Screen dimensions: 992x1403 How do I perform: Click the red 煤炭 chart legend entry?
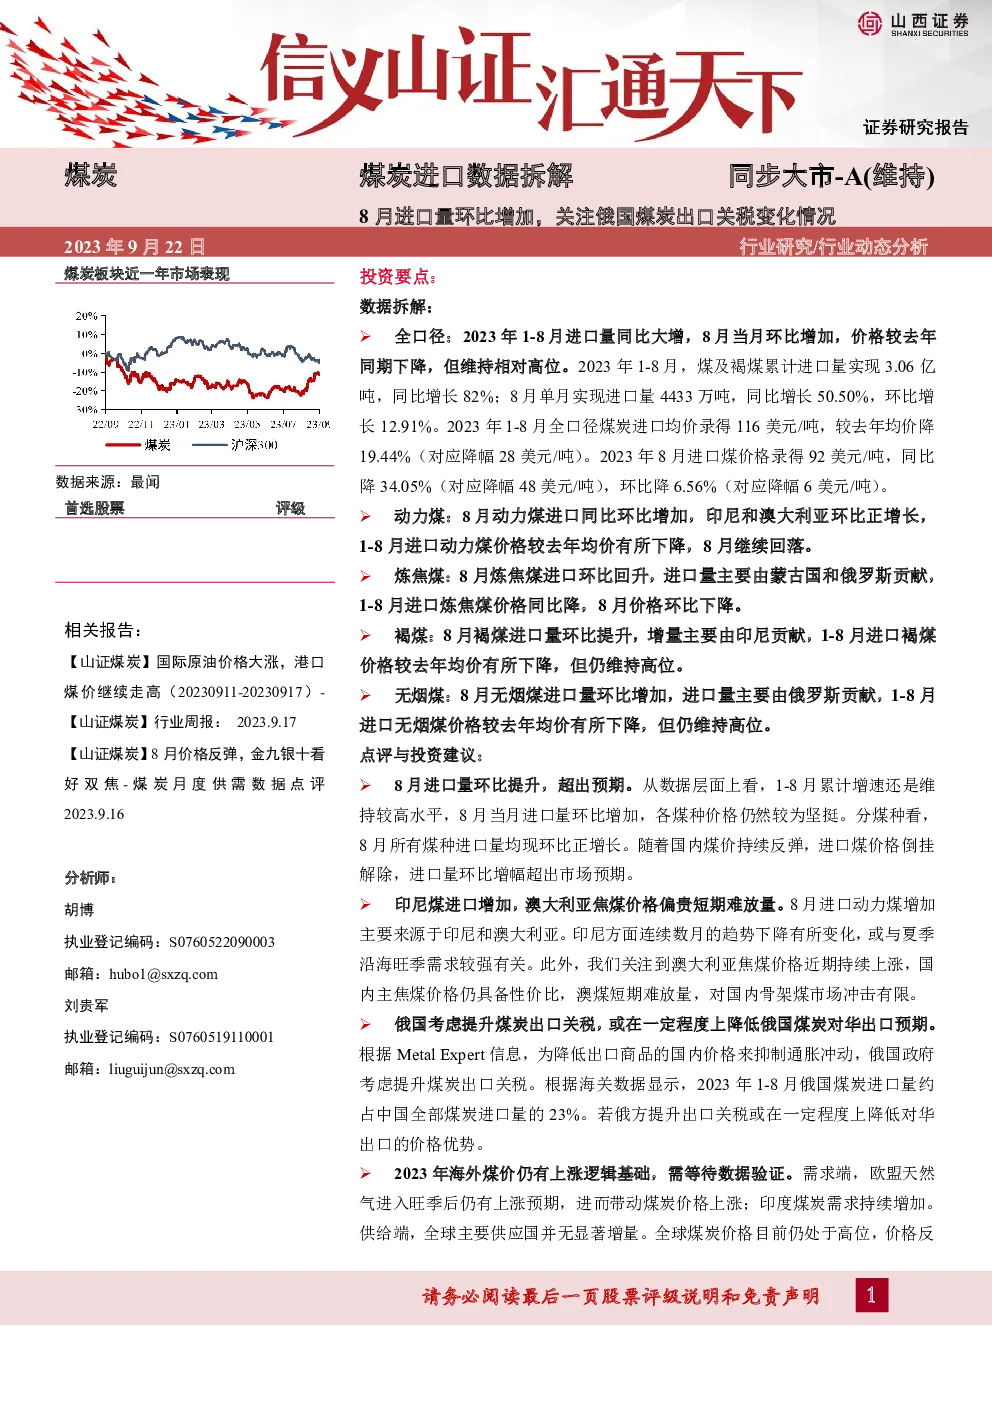pos(138,445)
